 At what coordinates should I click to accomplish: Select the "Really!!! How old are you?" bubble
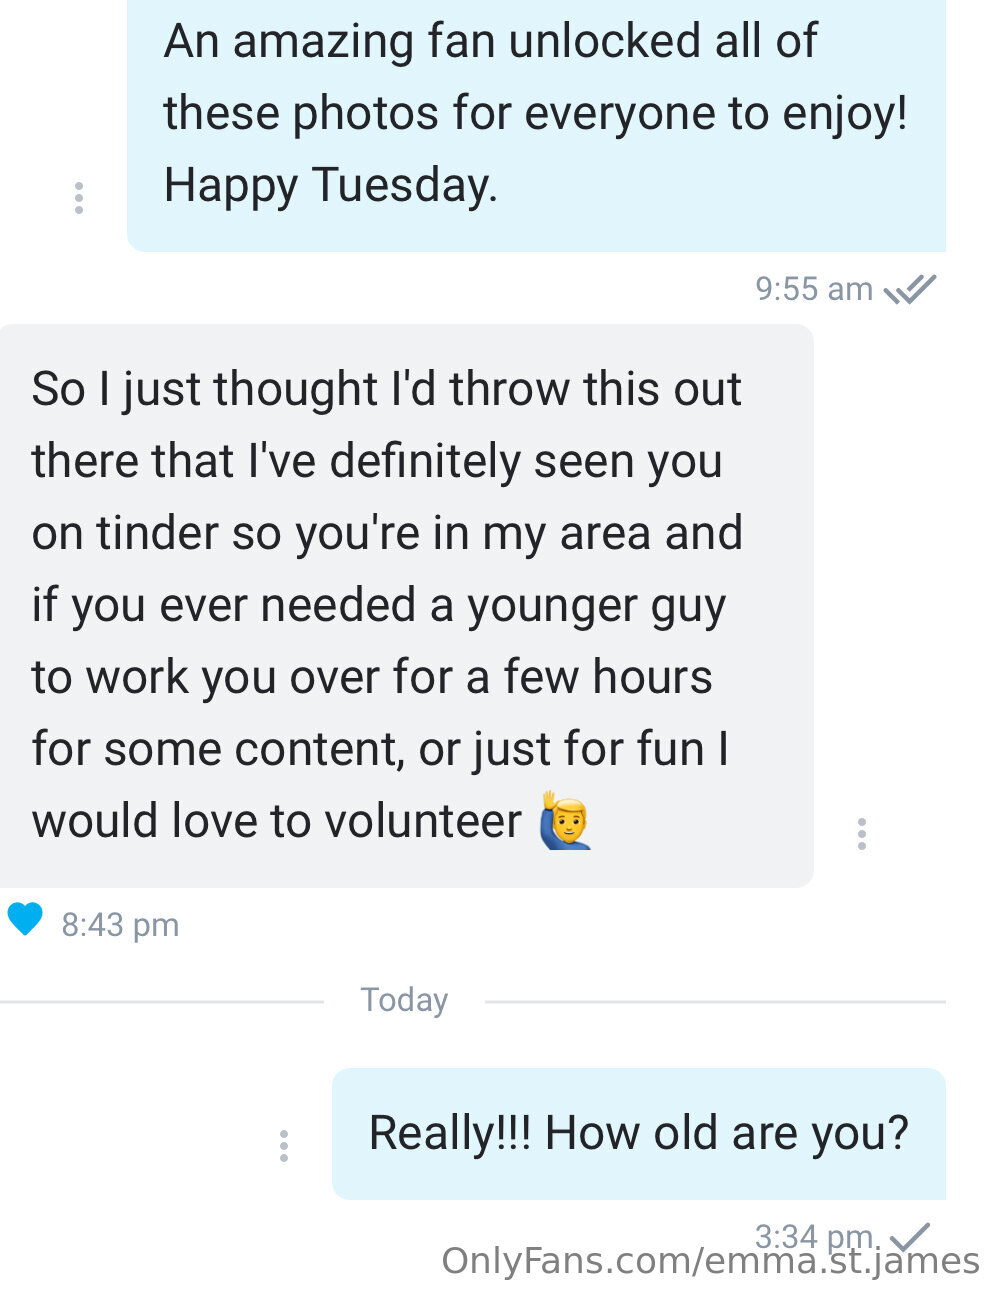coord(638,1133)
